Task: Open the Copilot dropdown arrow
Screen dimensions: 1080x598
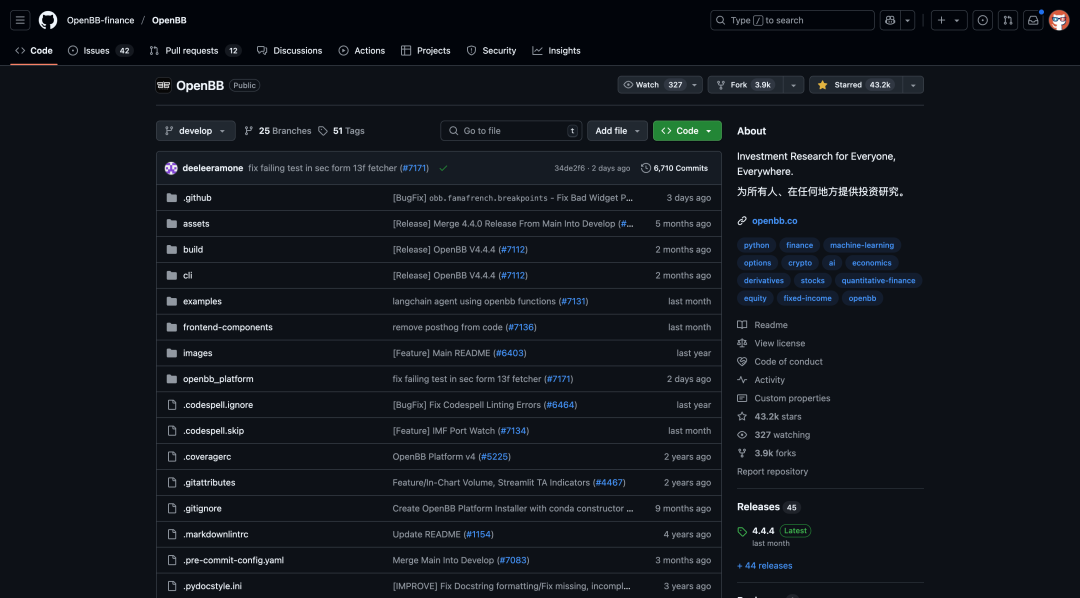Action: click(x=908, y=20)
